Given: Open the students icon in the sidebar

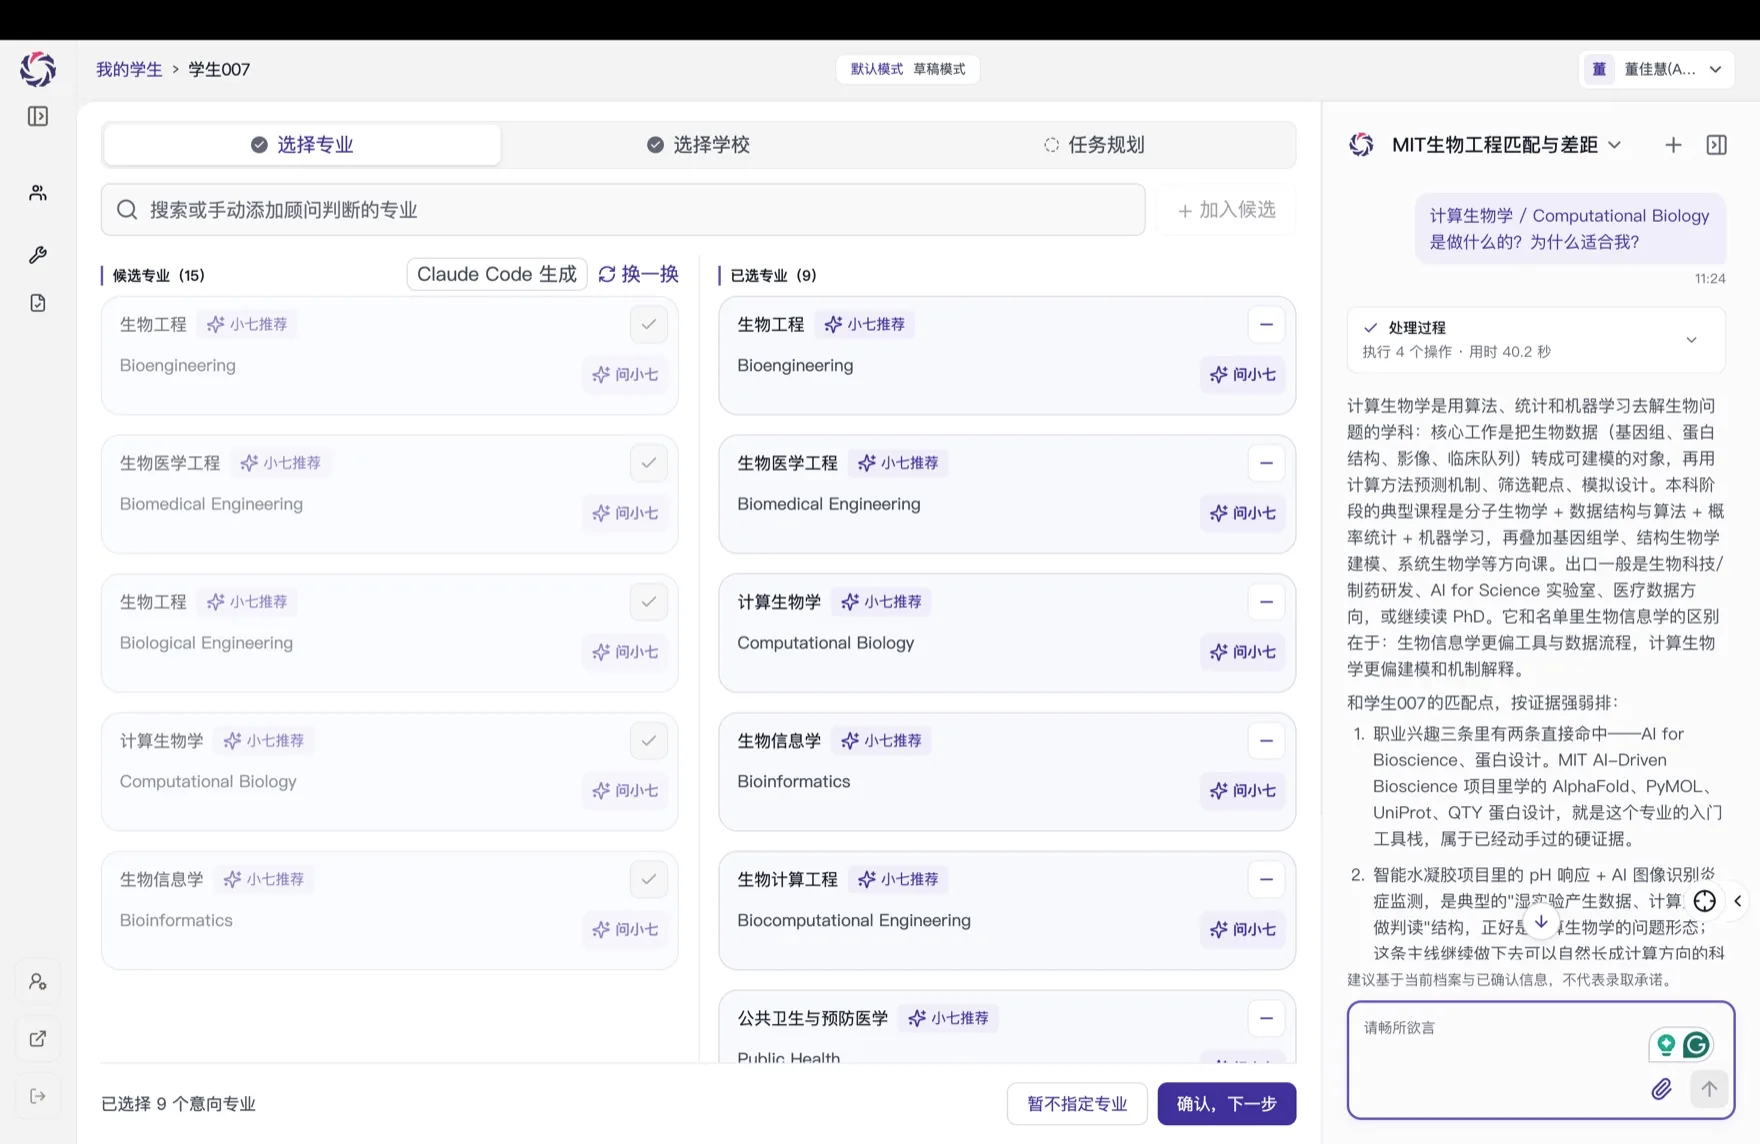Looking at the screenshot, I should [38, 193].
